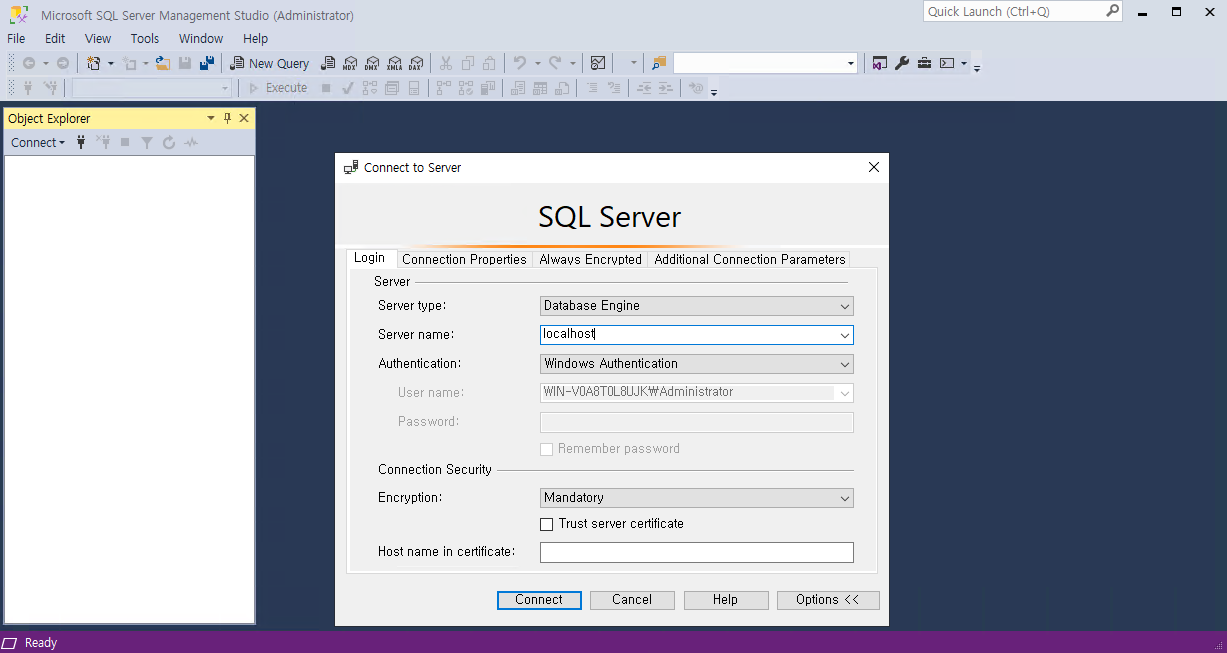Open a new DAX query

[x=416, y=63]
